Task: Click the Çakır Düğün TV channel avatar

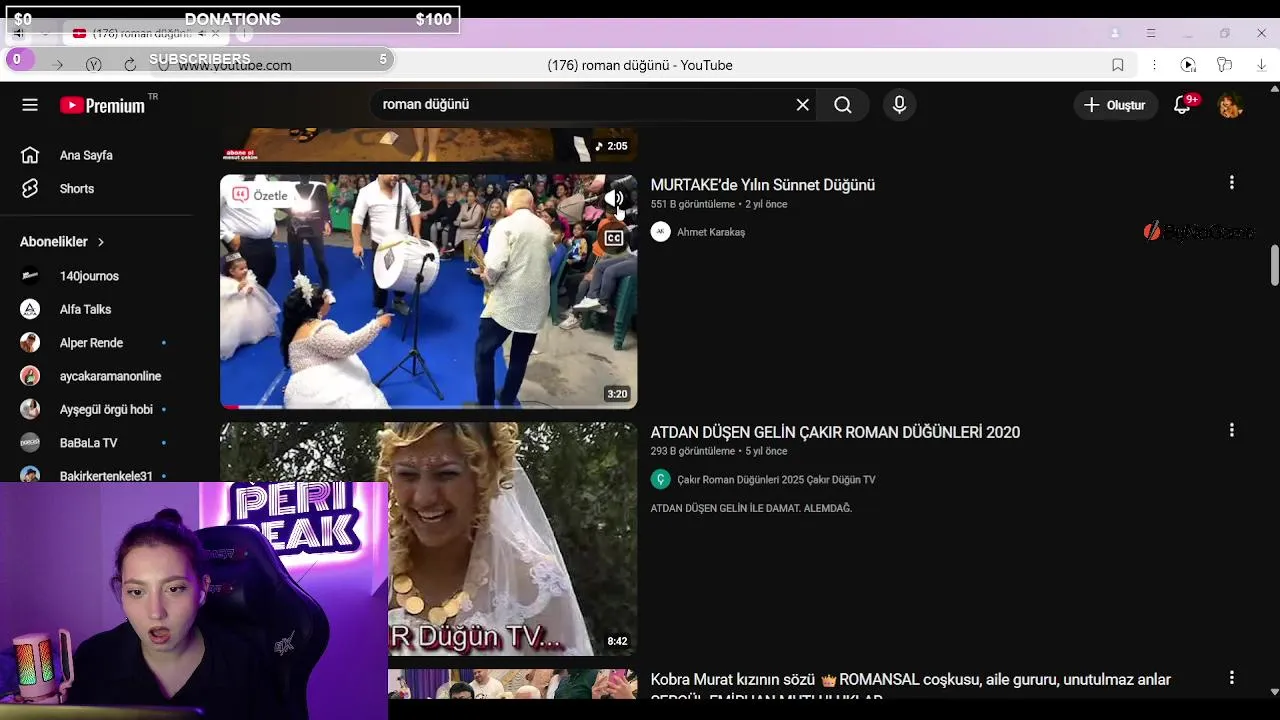Action: coord(660,480)
